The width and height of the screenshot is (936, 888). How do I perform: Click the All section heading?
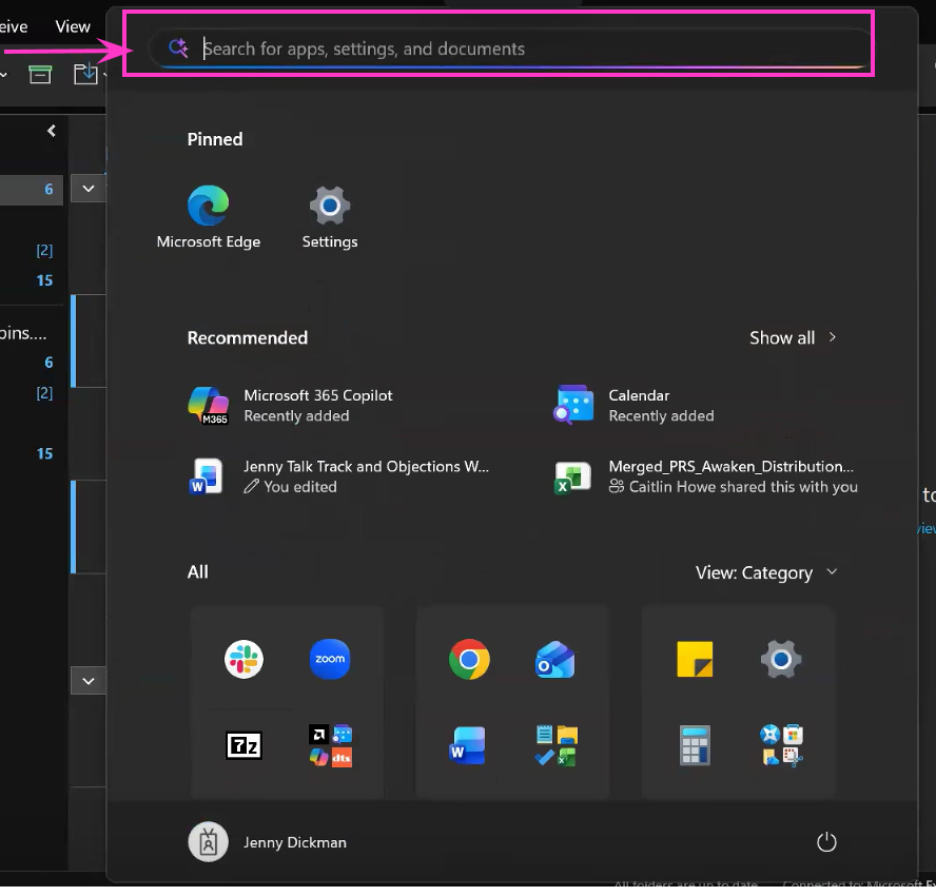(x=198, y=572)
